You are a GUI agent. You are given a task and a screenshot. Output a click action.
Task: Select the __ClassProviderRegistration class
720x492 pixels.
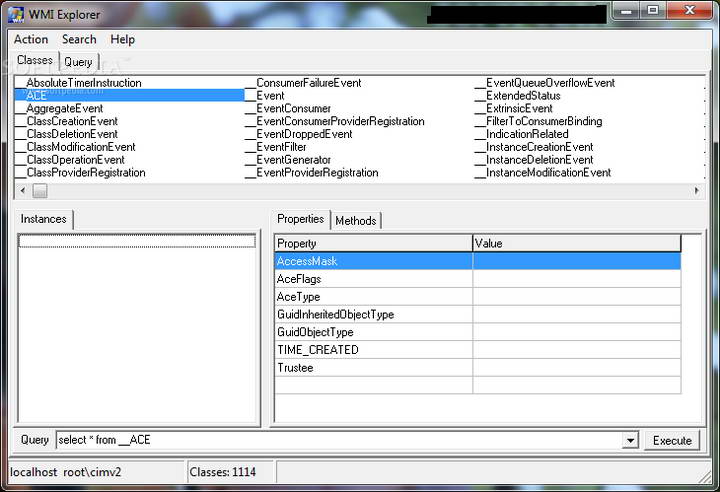click(80, 173)
